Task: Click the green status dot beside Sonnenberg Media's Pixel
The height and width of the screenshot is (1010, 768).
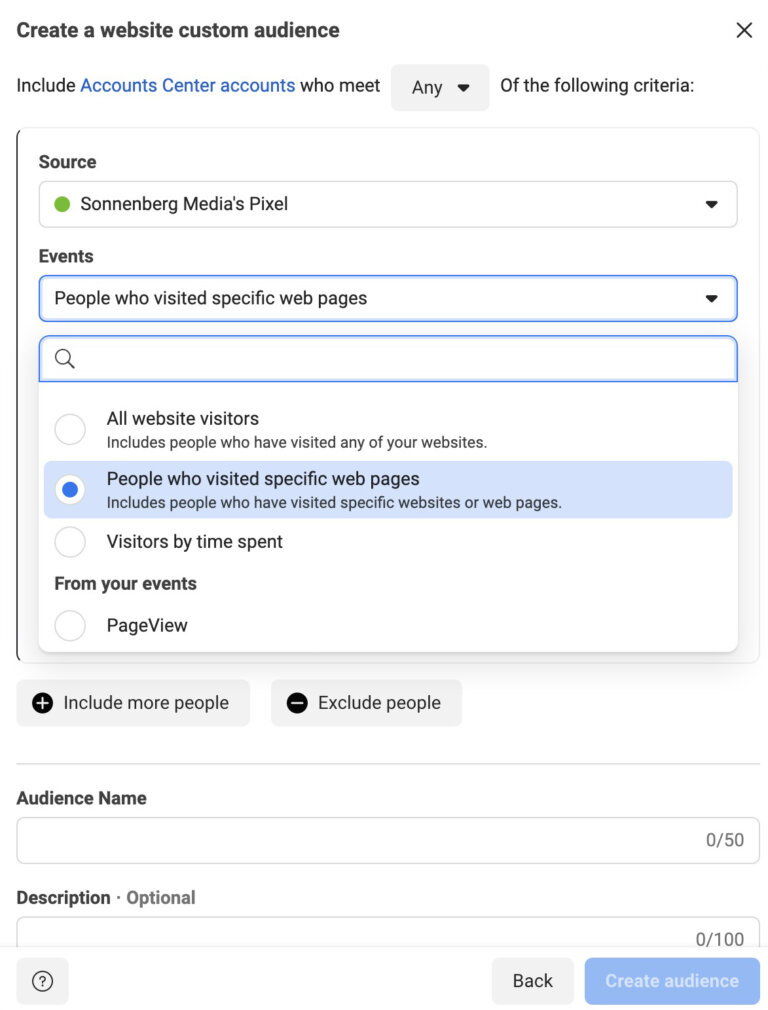Action: 62,204
